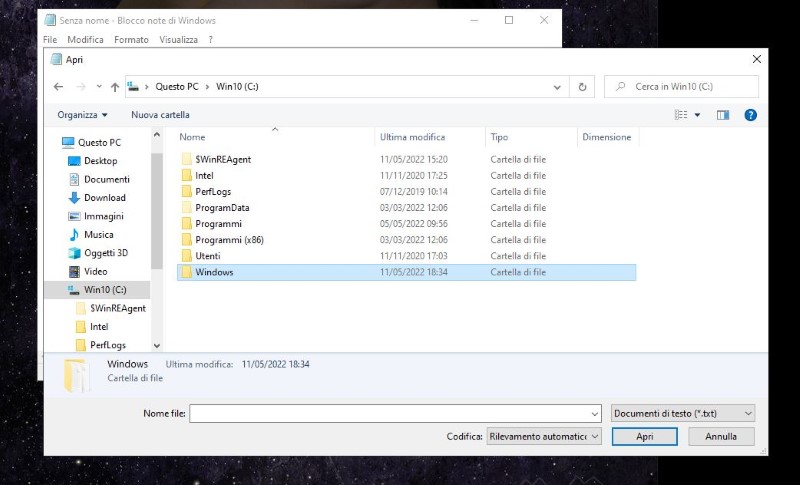Click the Apri button

[644, 437]
